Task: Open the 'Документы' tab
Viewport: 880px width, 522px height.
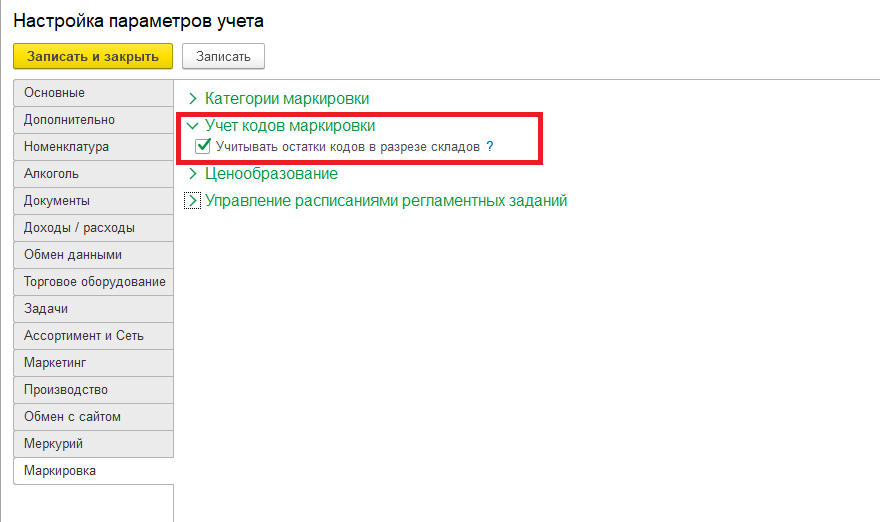Action: (x=93, y=201)
